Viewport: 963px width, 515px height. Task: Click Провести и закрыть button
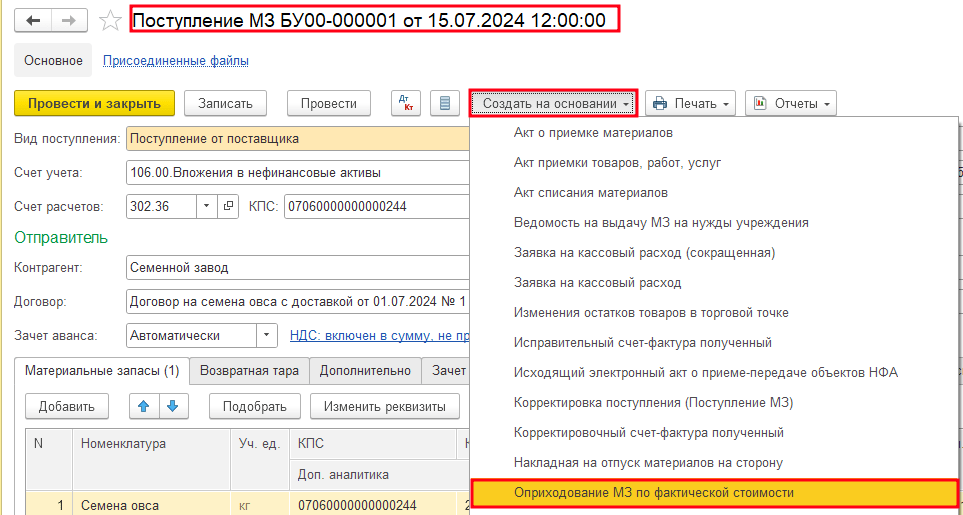(95, 103)
